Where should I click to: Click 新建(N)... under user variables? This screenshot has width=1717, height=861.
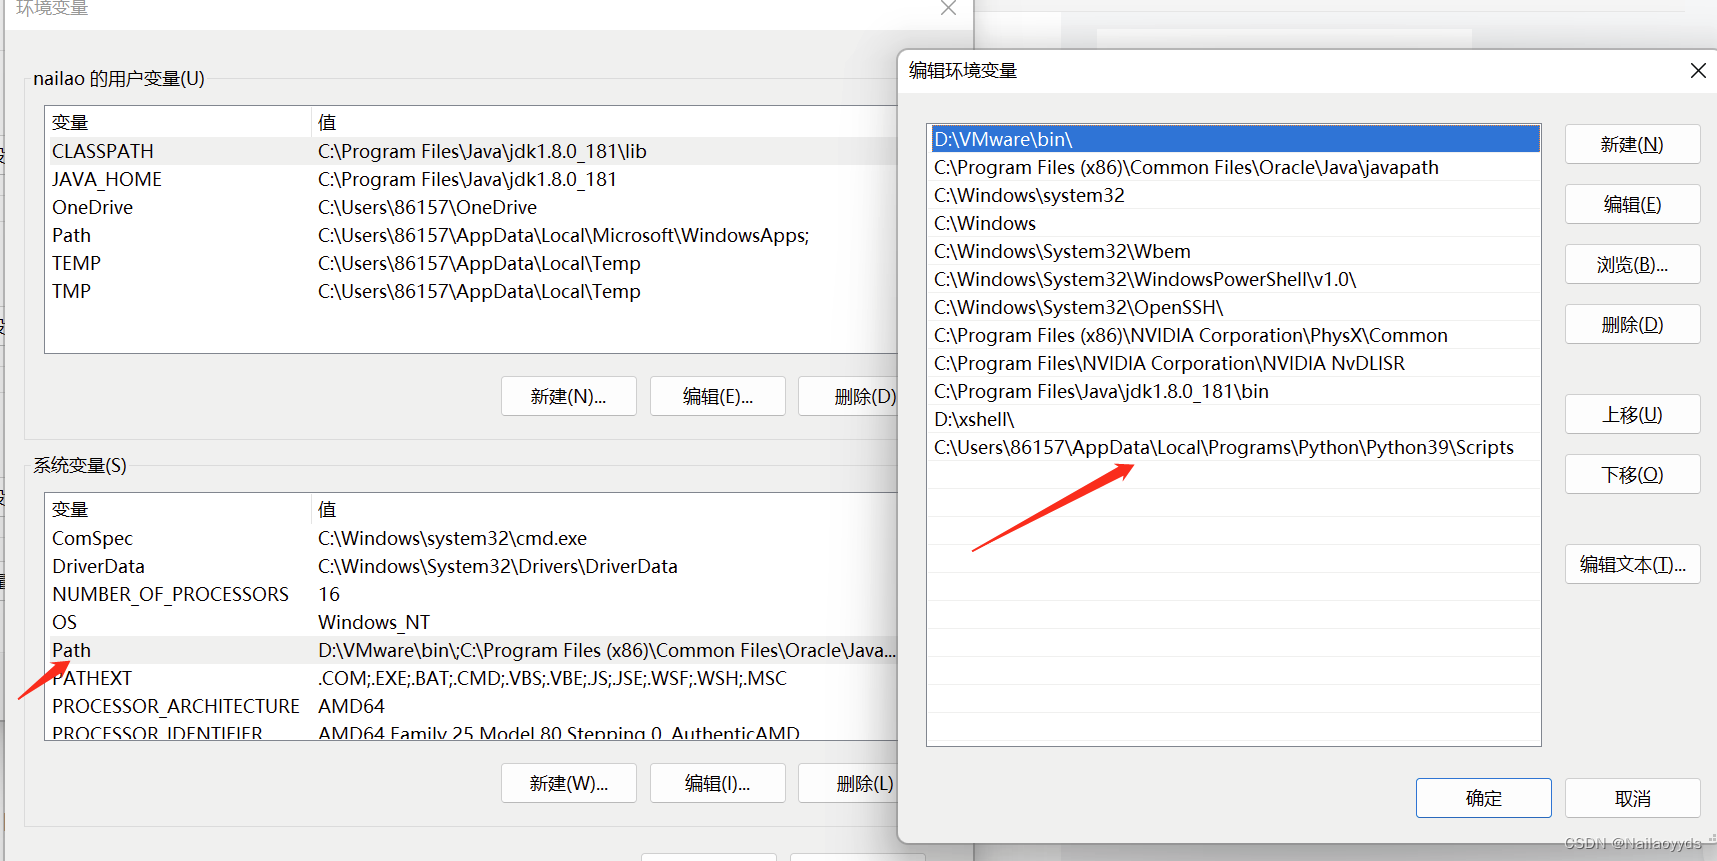568,396
